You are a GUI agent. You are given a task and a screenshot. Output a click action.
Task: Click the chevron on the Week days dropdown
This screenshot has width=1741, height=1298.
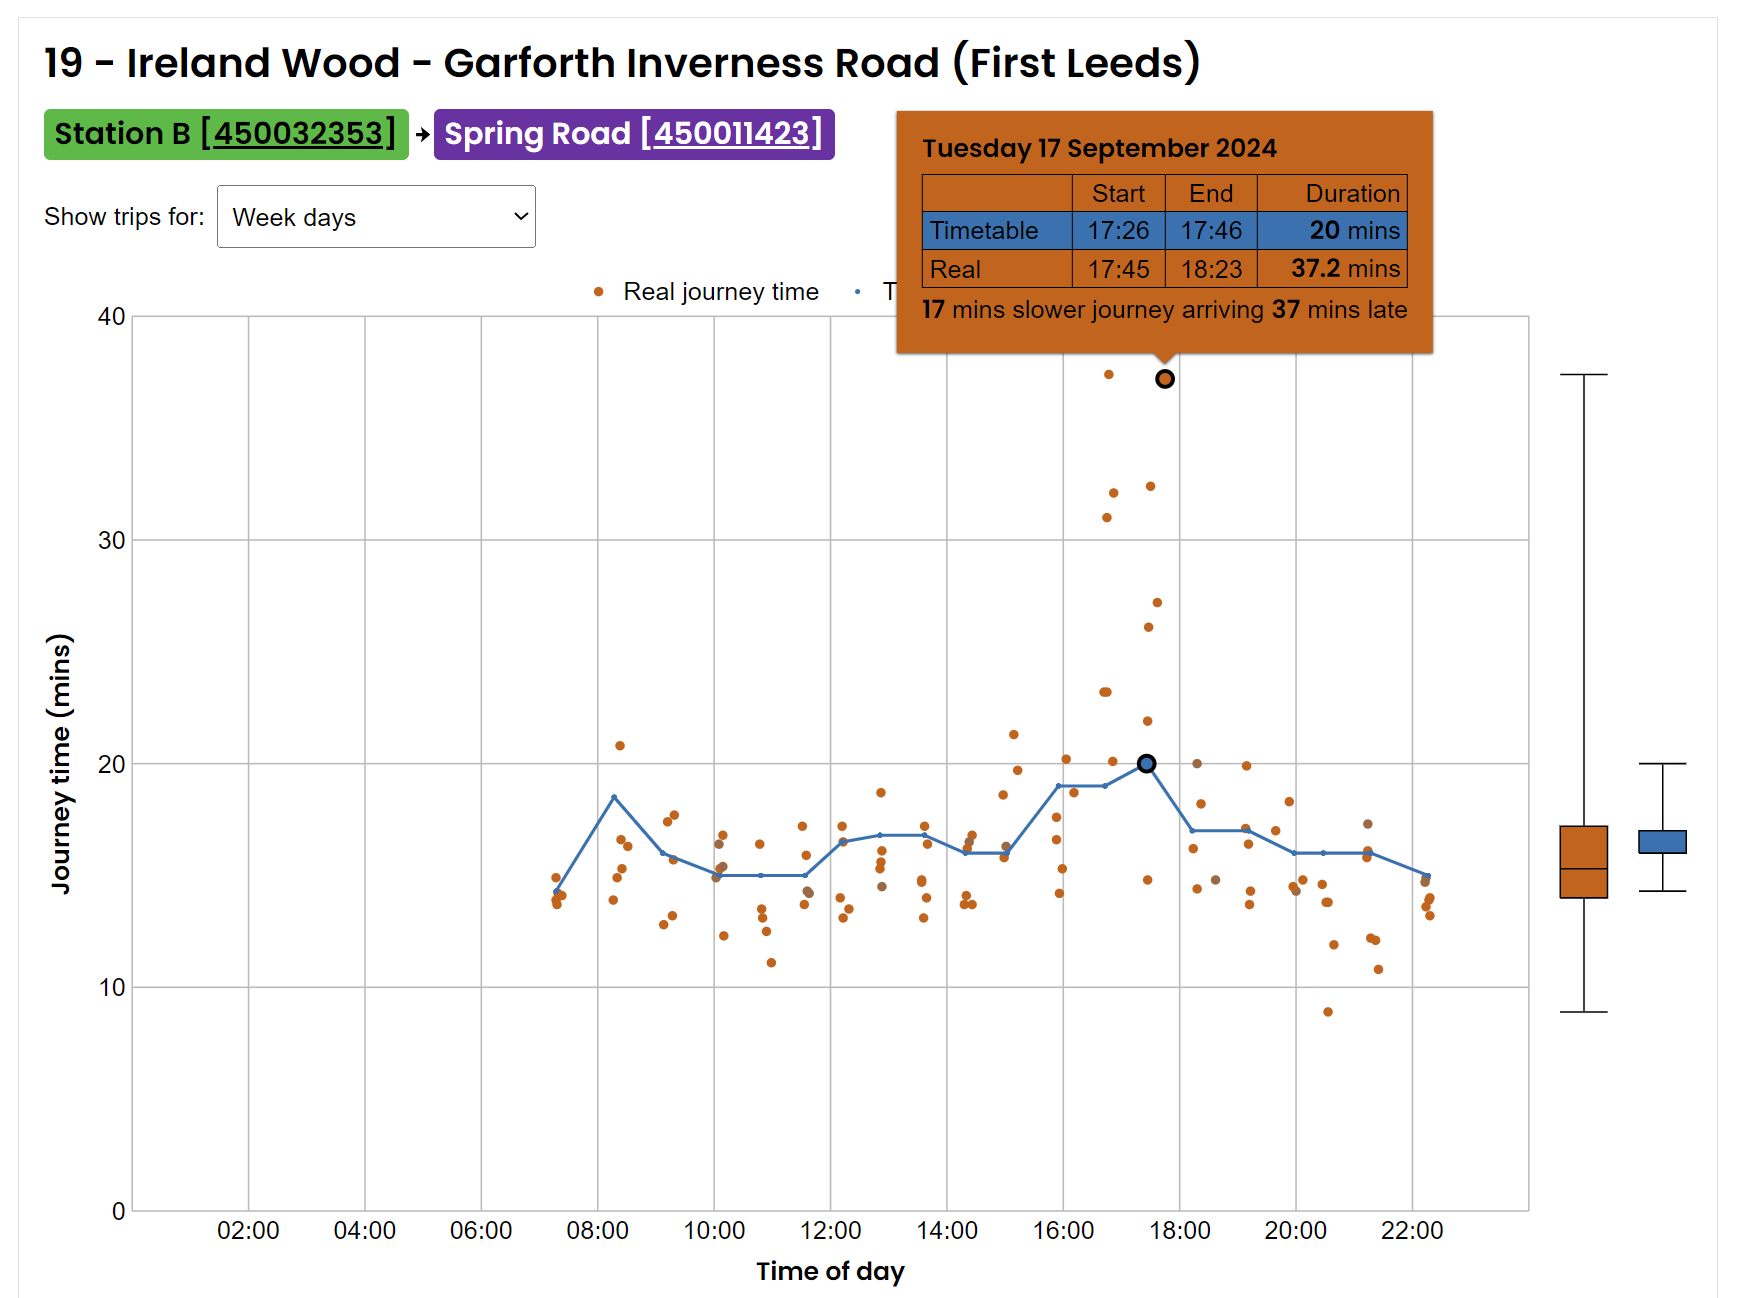pos(520,217)
